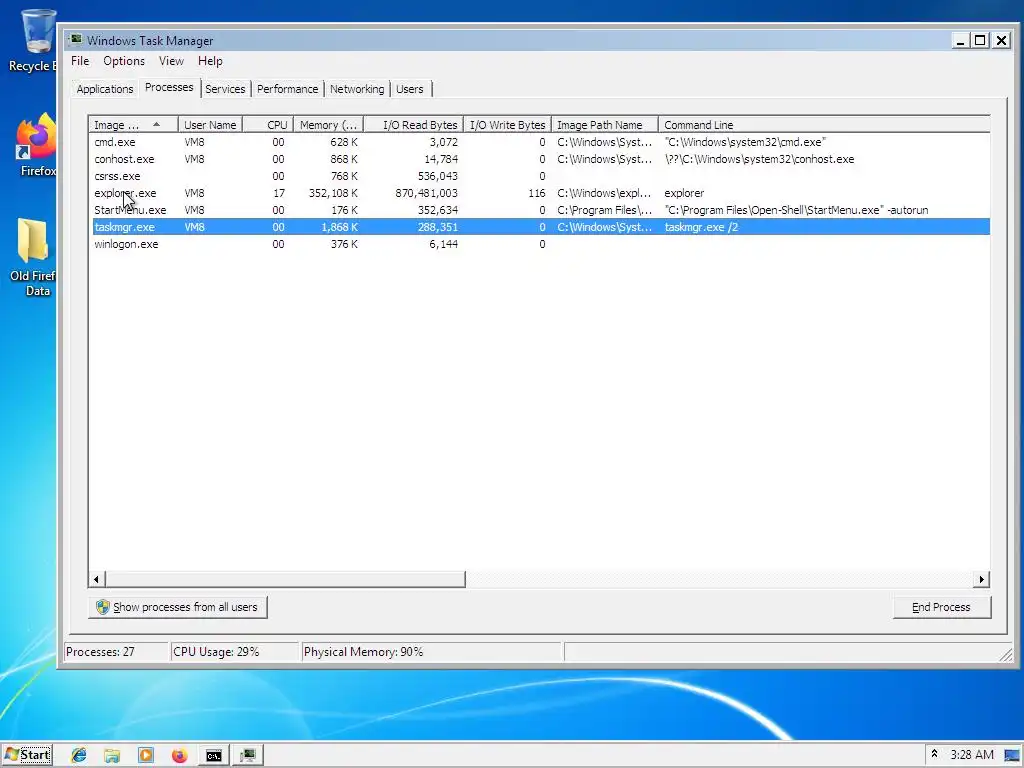Sort by Image Path Name column
Screen dimensions: 1024x768
pyautogui.click(x=605, y=125)
